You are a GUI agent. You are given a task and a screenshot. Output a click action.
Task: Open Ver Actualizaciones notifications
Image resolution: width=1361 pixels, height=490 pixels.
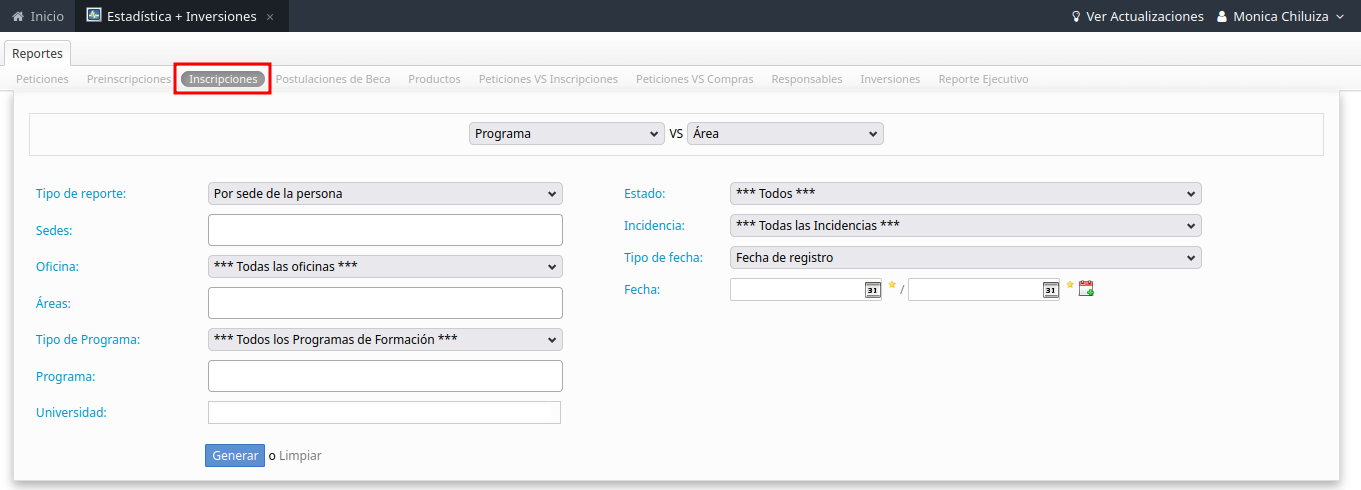[1137, 17]
